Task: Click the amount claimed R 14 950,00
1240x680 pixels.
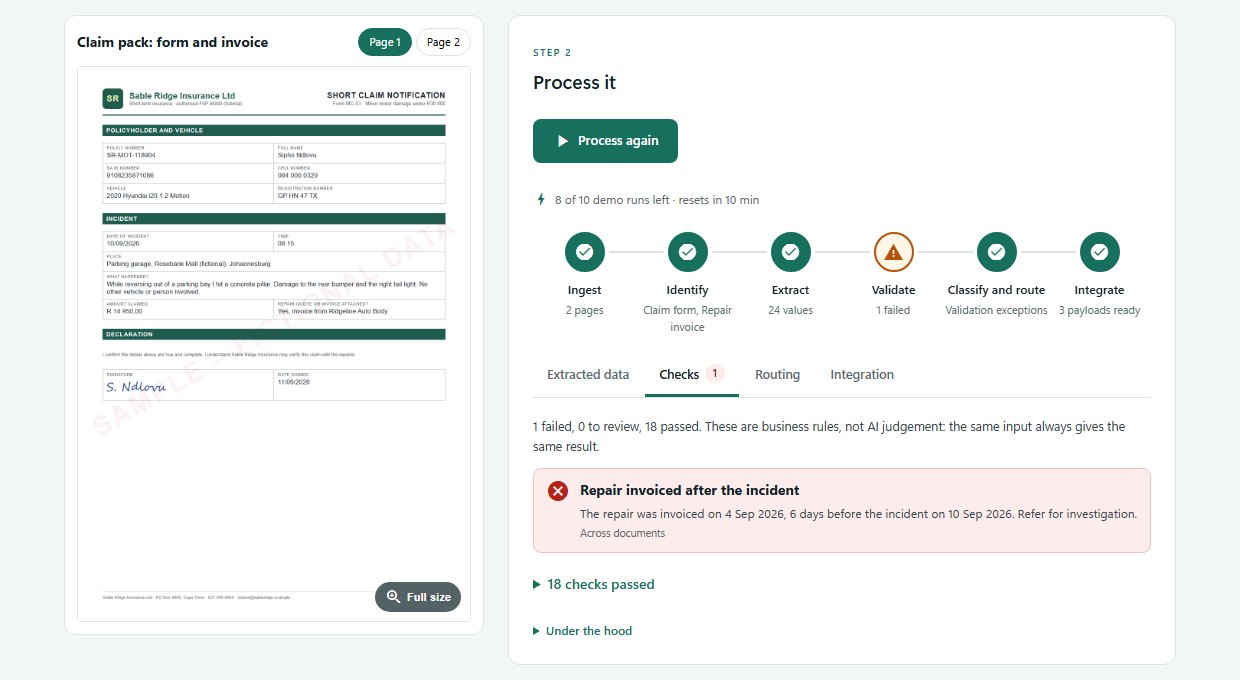Action: (x=125, y=311)
